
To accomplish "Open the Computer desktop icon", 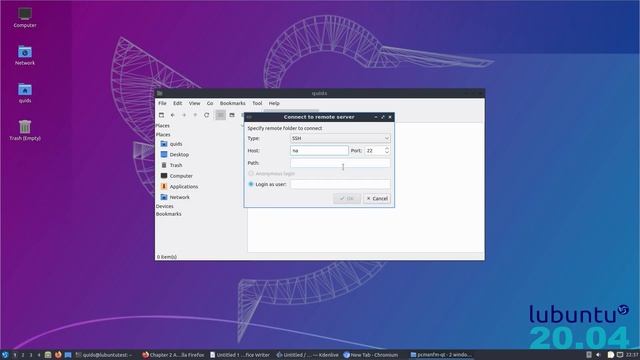I will tap(25, 18).
